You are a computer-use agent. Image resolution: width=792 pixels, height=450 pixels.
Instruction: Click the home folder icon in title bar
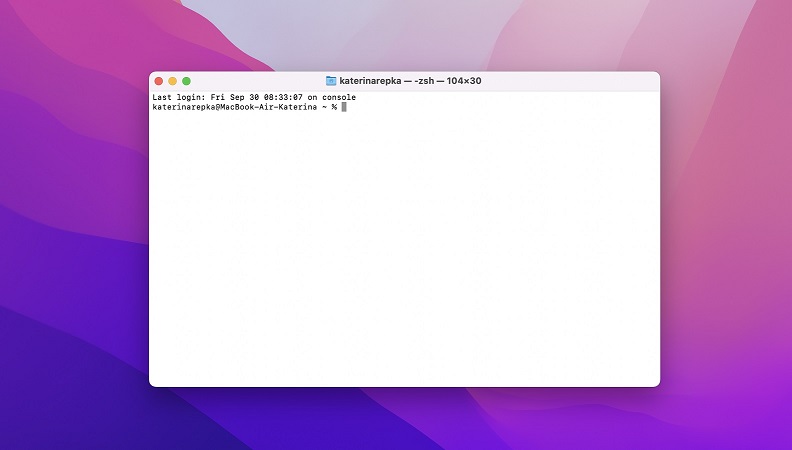click(x=331, y=81)
